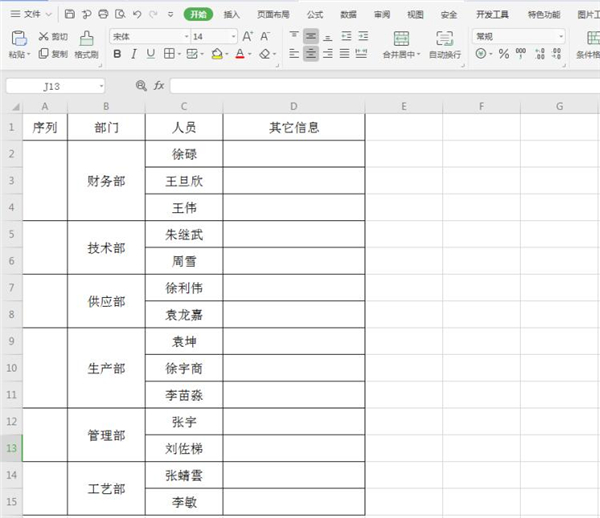
Task: Click the Save icon in quick access toolbar
Action: point(69,15)
